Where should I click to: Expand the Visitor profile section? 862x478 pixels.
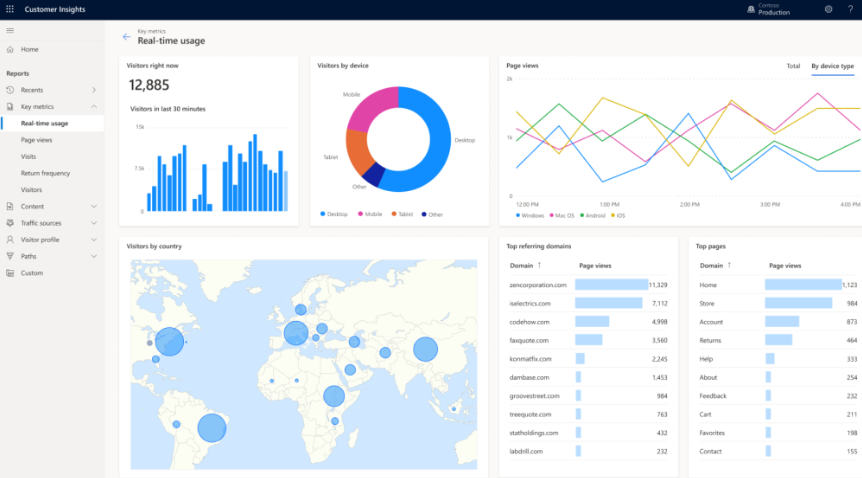tap(94, 240)
